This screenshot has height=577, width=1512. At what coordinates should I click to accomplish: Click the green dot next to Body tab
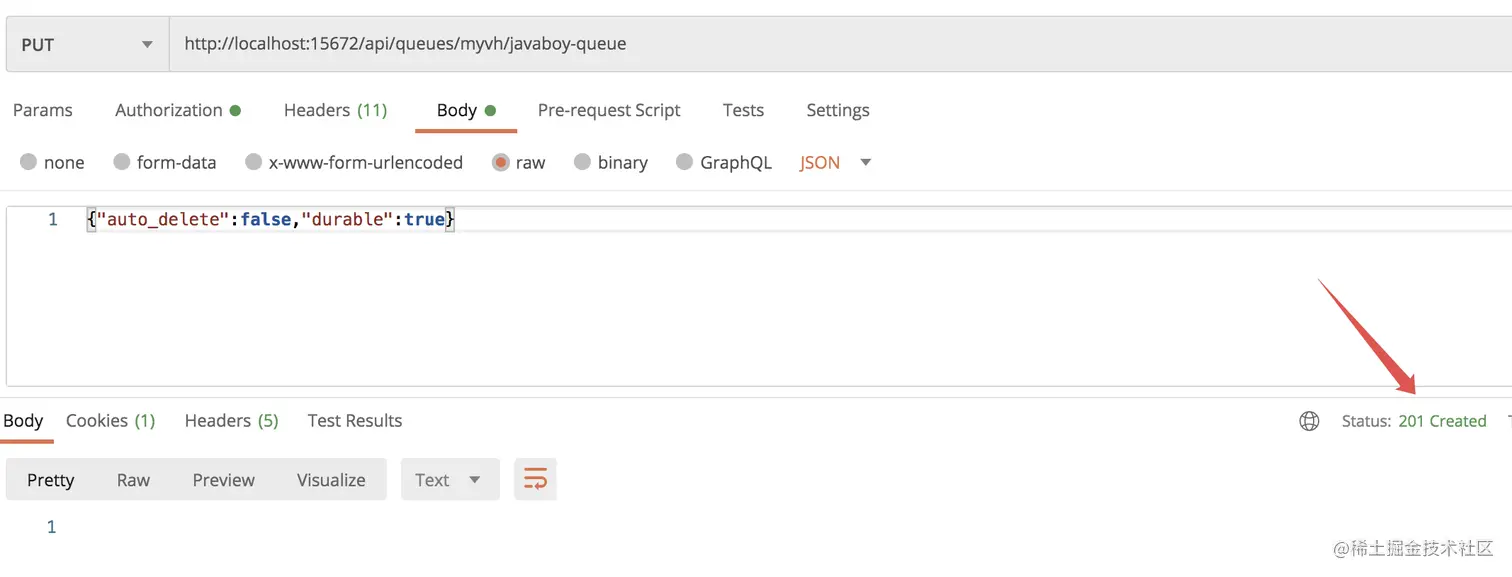490,111
